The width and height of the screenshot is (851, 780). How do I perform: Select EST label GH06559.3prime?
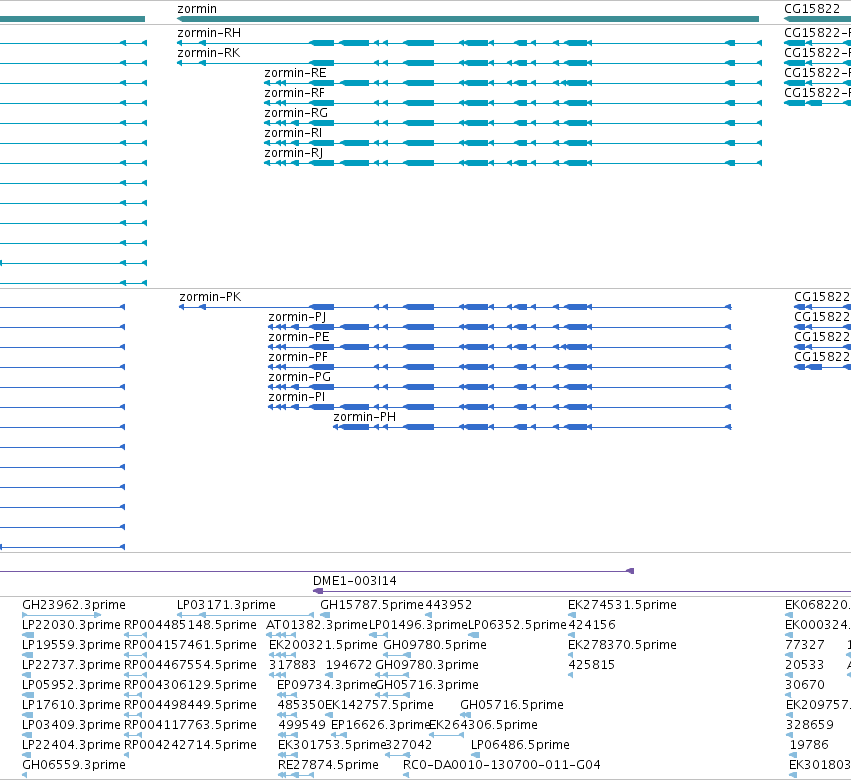[x=74, y=765]
